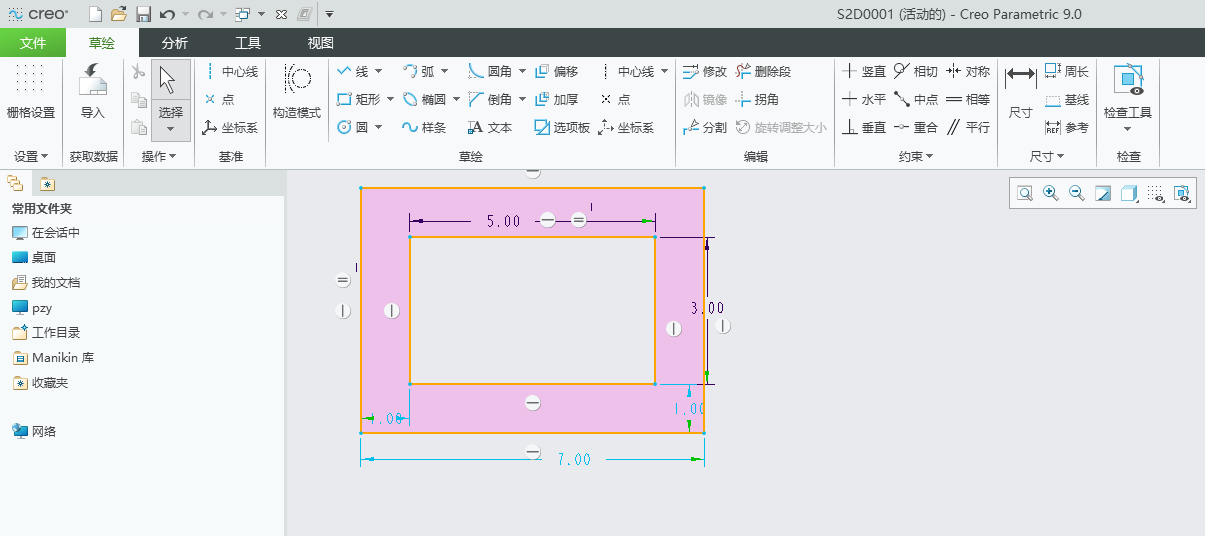Viewport: 1205px width, 536px height.
Task: Apply the Symmetric (对称) constraint
Action: [967, 72]
